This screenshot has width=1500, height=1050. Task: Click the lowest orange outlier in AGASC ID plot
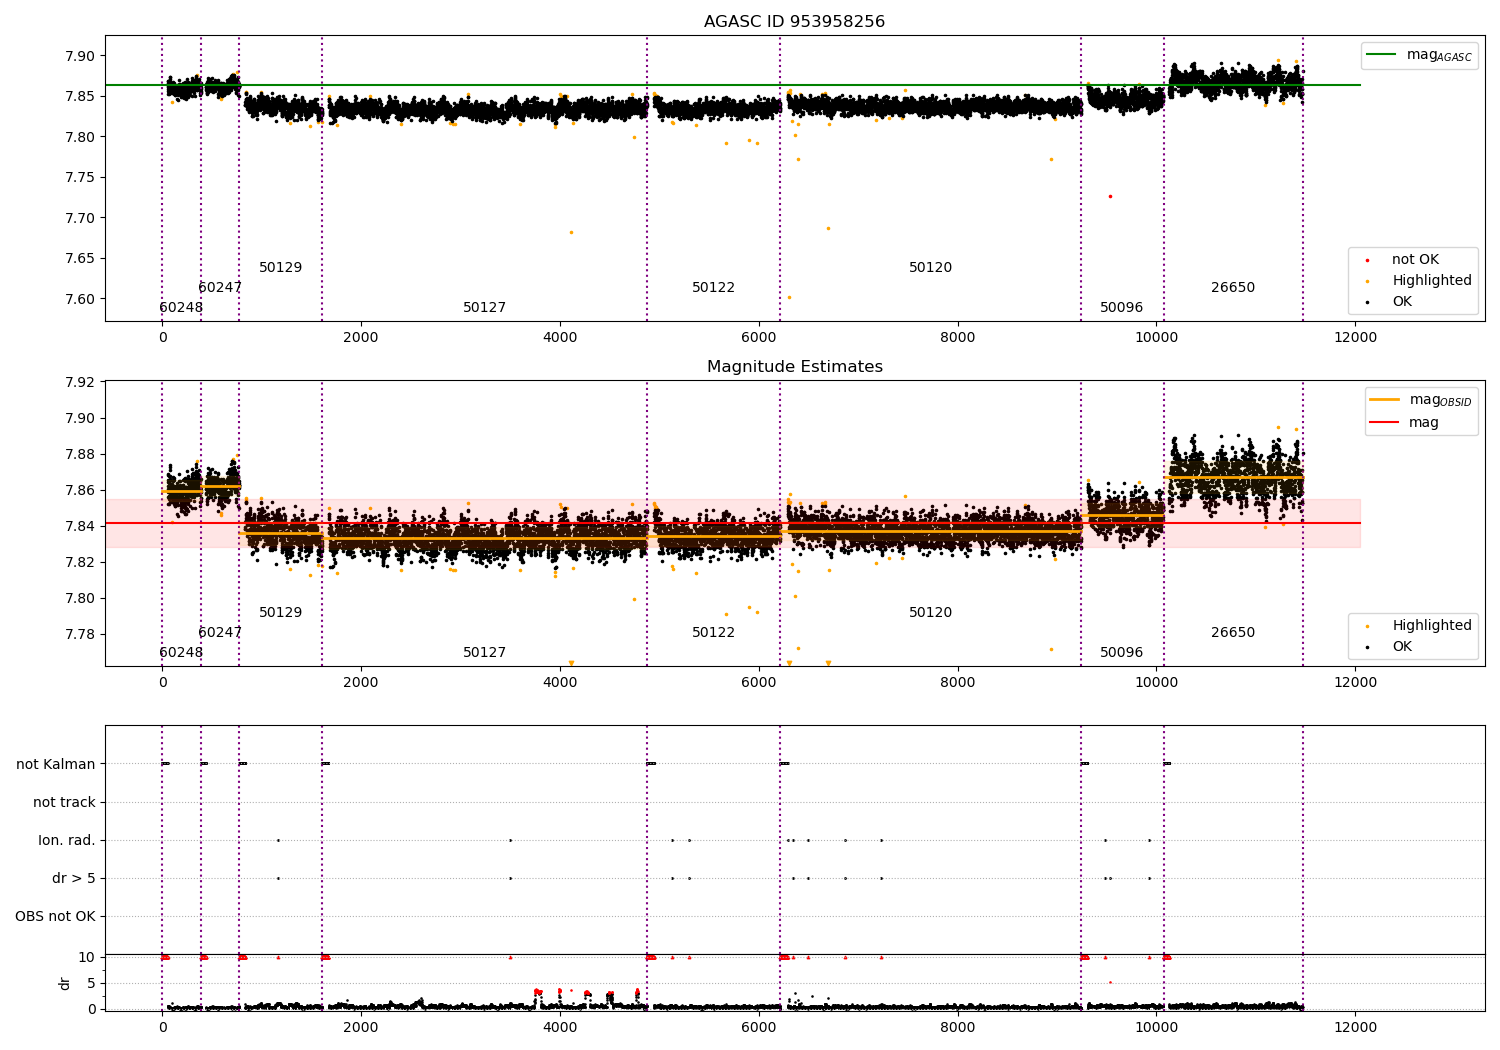(x=789, y=297)
